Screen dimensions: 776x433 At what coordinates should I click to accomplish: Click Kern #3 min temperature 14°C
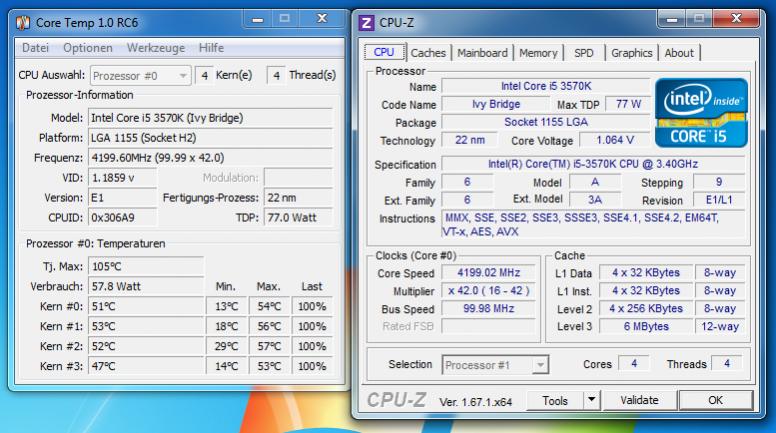[x=226, y=366]
